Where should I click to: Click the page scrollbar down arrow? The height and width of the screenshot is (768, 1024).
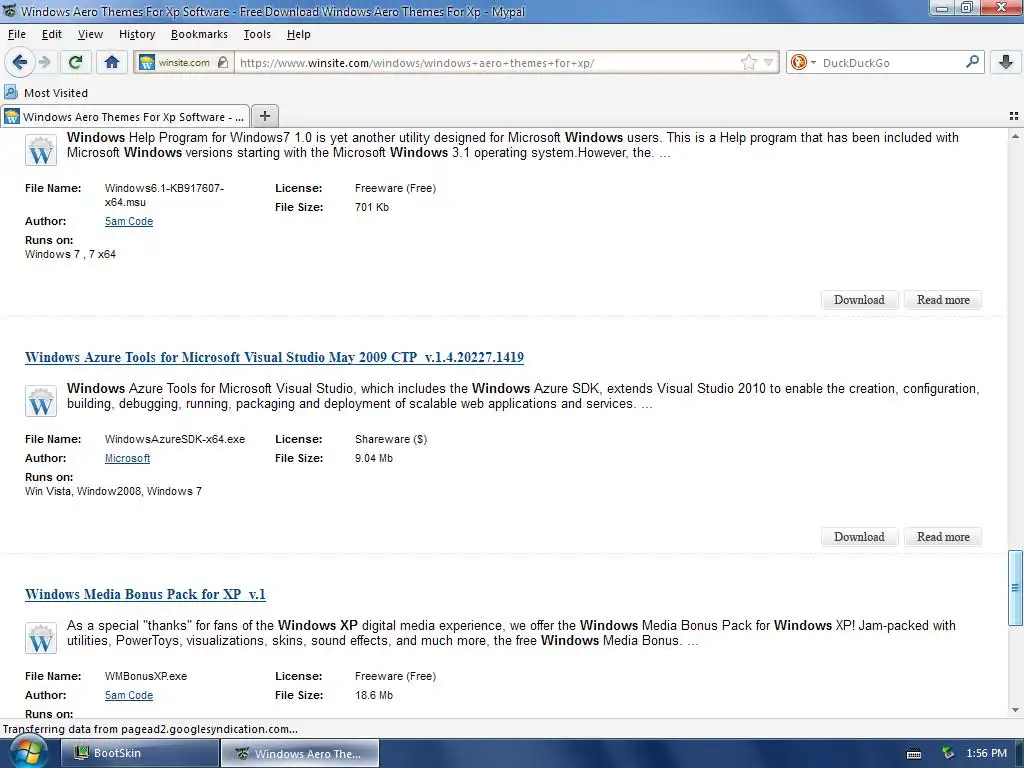[x=1015, y=709]
